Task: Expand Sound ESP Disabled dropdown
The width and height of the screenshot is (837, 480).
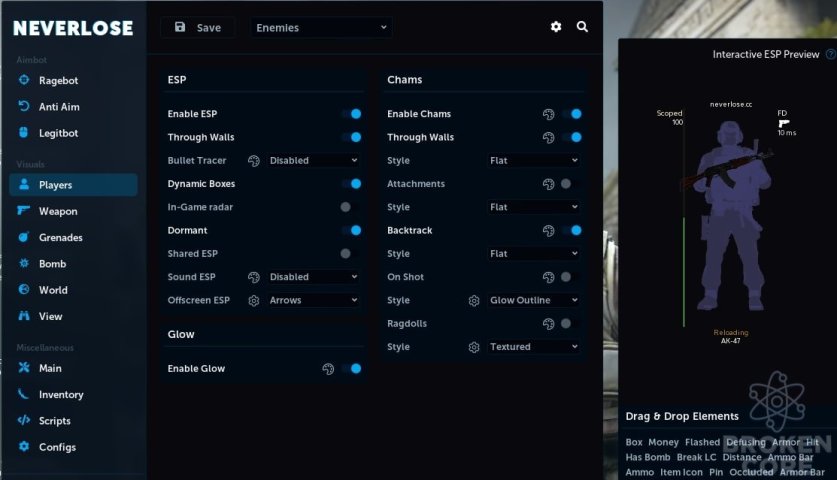Action: (x=313, y=277)
